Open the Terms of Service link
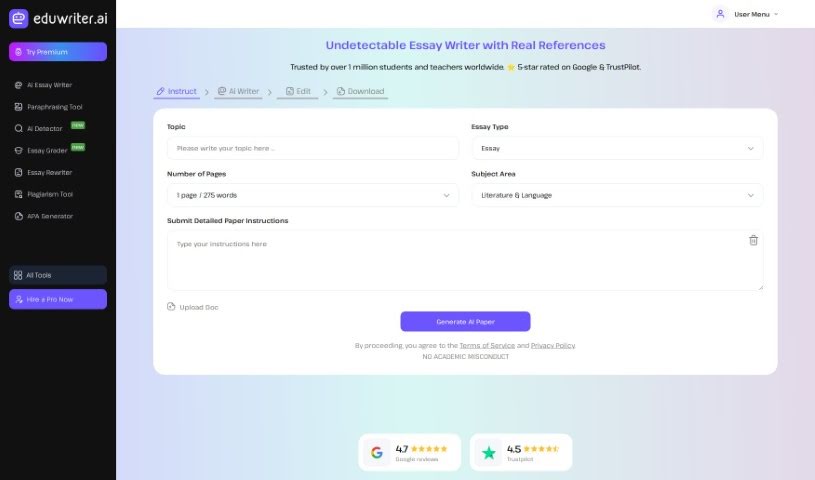 487,345
